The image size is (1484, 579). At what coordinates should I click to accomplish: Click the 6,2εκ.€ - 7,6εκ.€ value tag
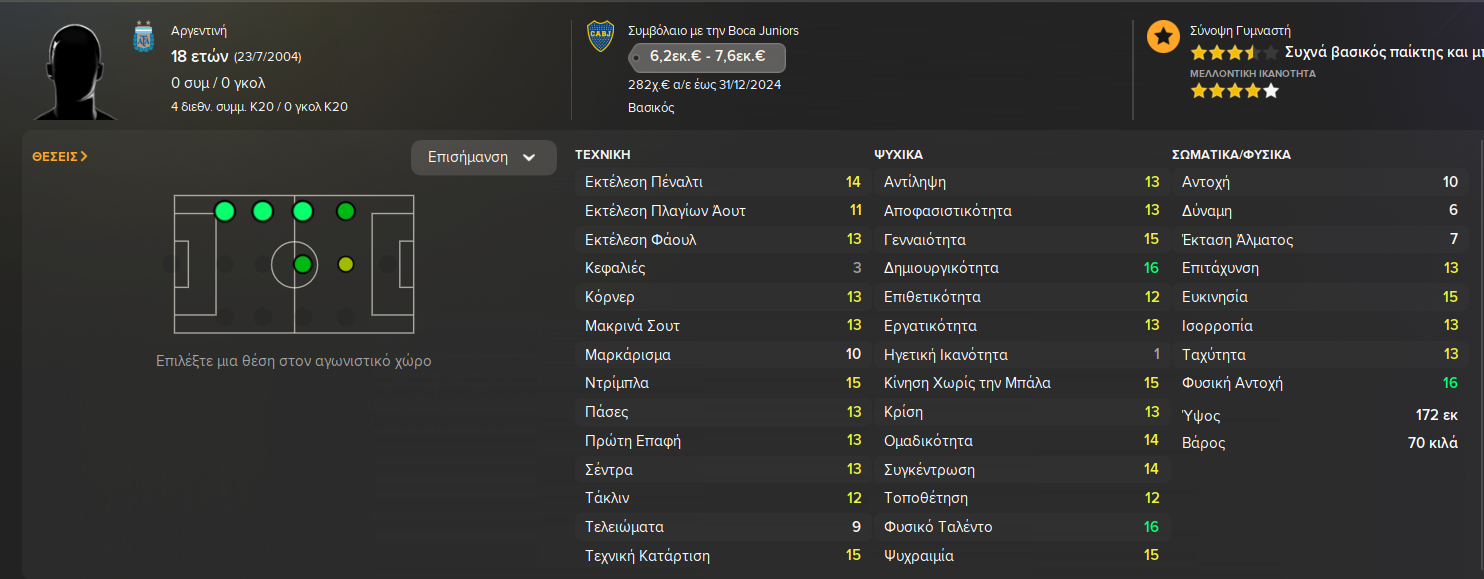click(x=707, y=57)
